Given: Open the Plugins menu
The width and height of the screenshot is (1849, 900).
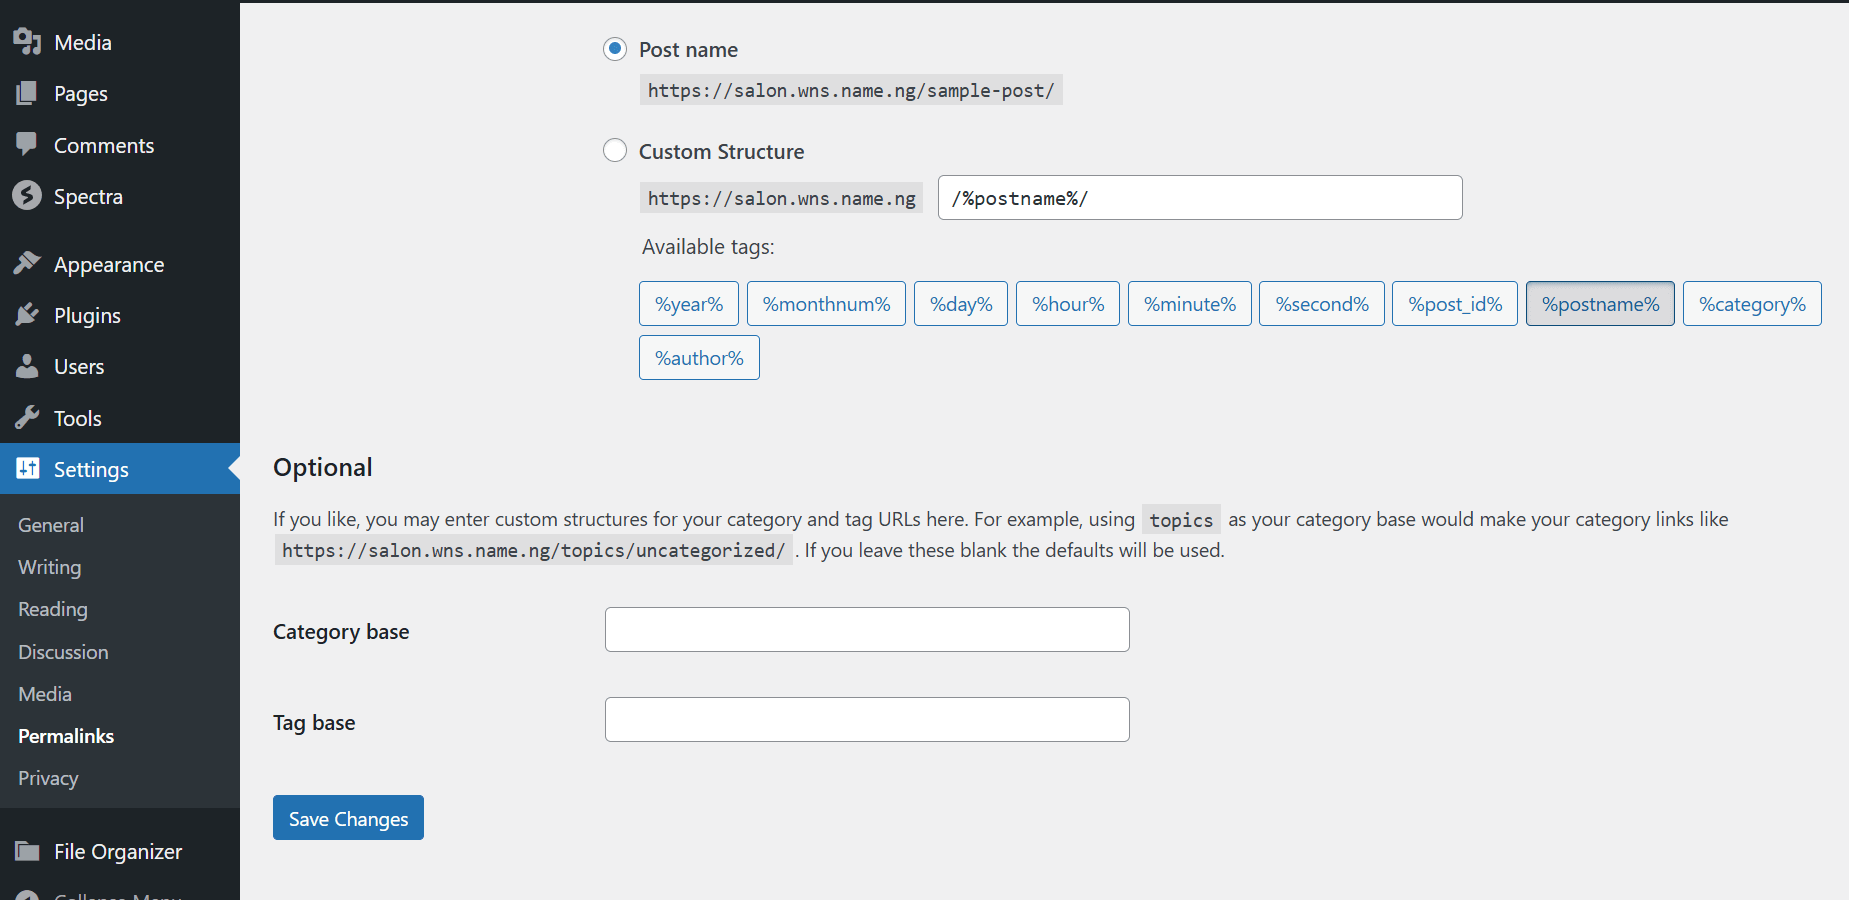Looking at the screenshot, I should pos(87,315).
